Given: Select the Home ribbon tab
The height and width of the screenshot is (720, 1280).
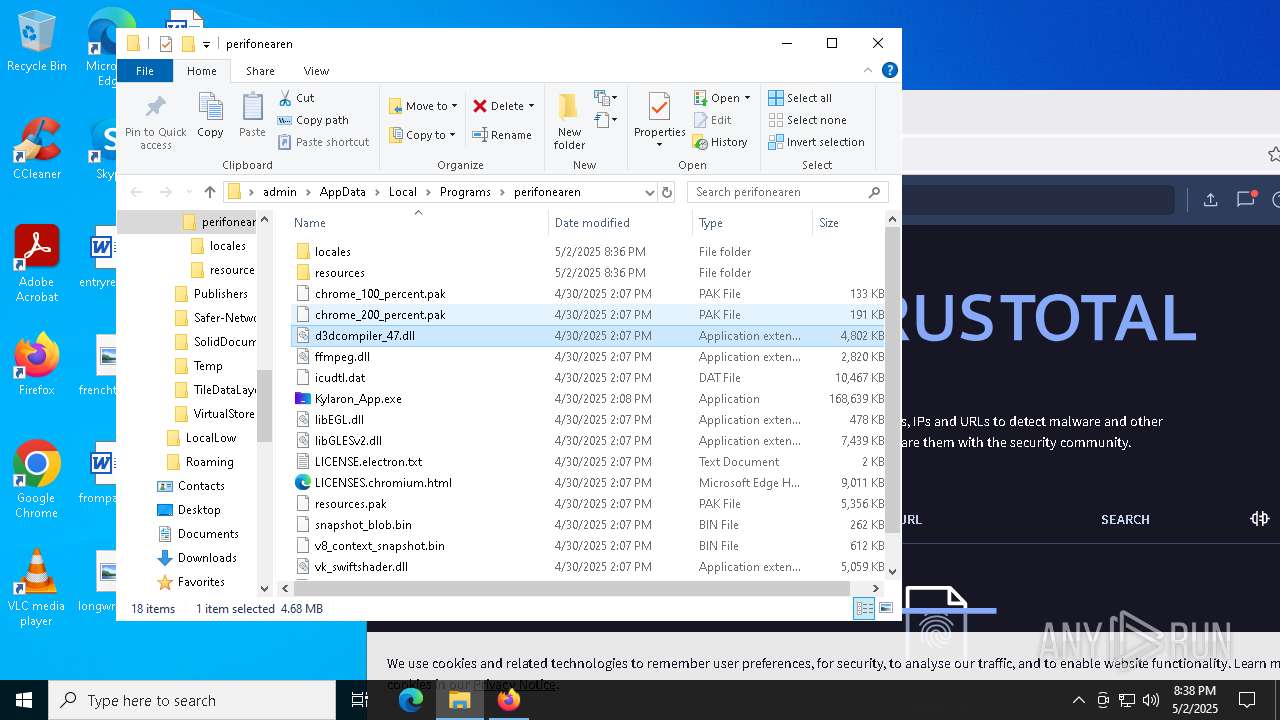Looking at the screenshot, I should [x=201, y=71].
